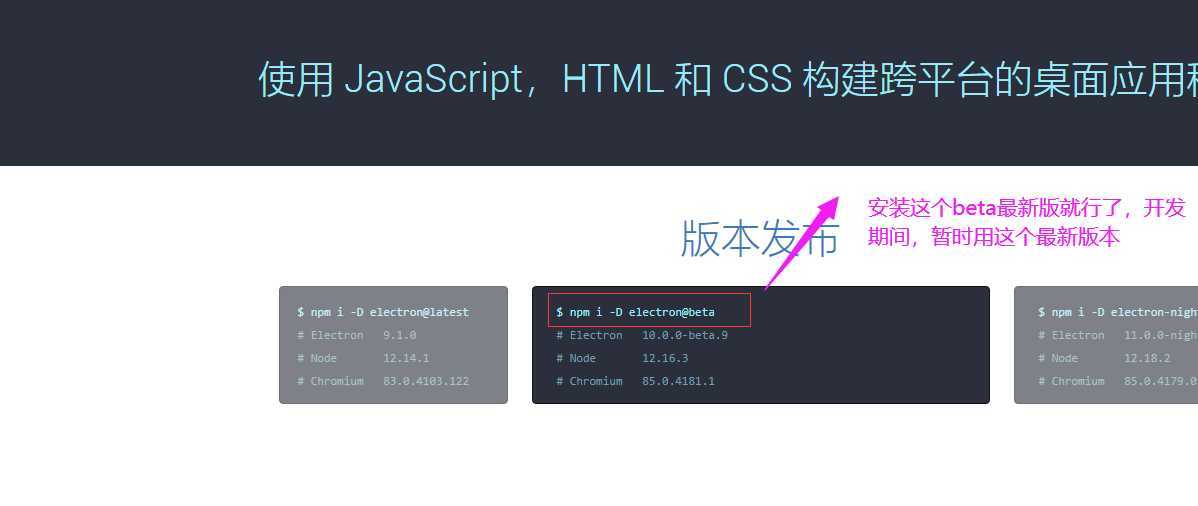Click the electron@latest install command card

pos(393,345)
